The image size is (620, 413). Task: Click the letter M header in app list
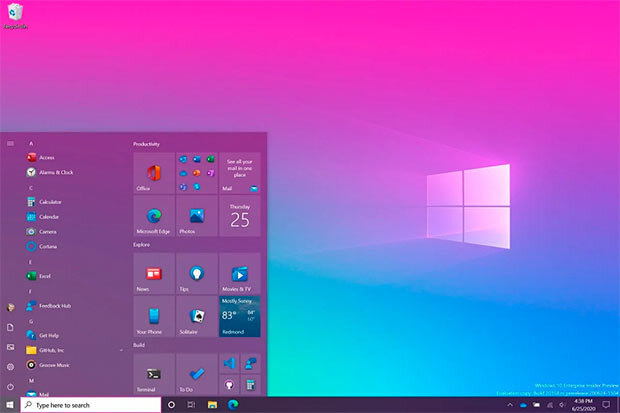(x=31, y=381)
